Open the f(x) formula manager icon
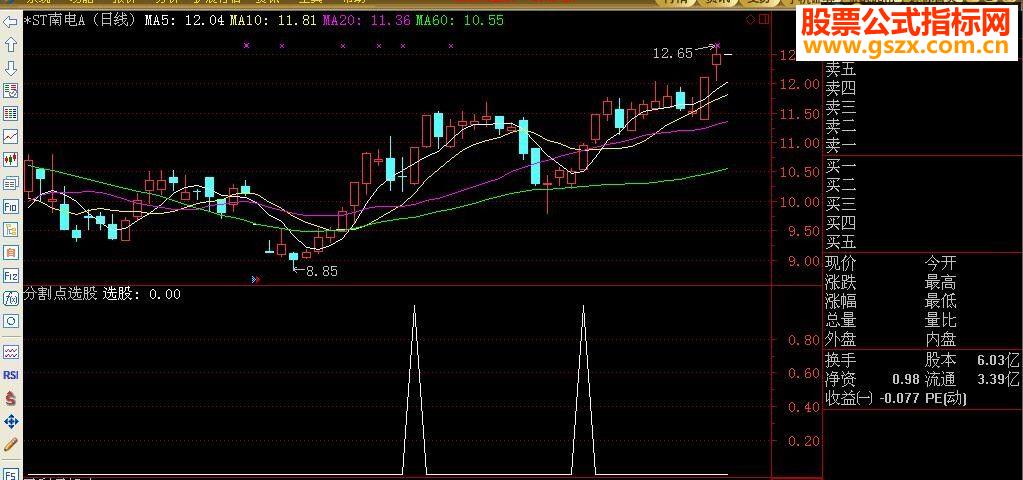 pyautogui.click(x=10, y=298)
